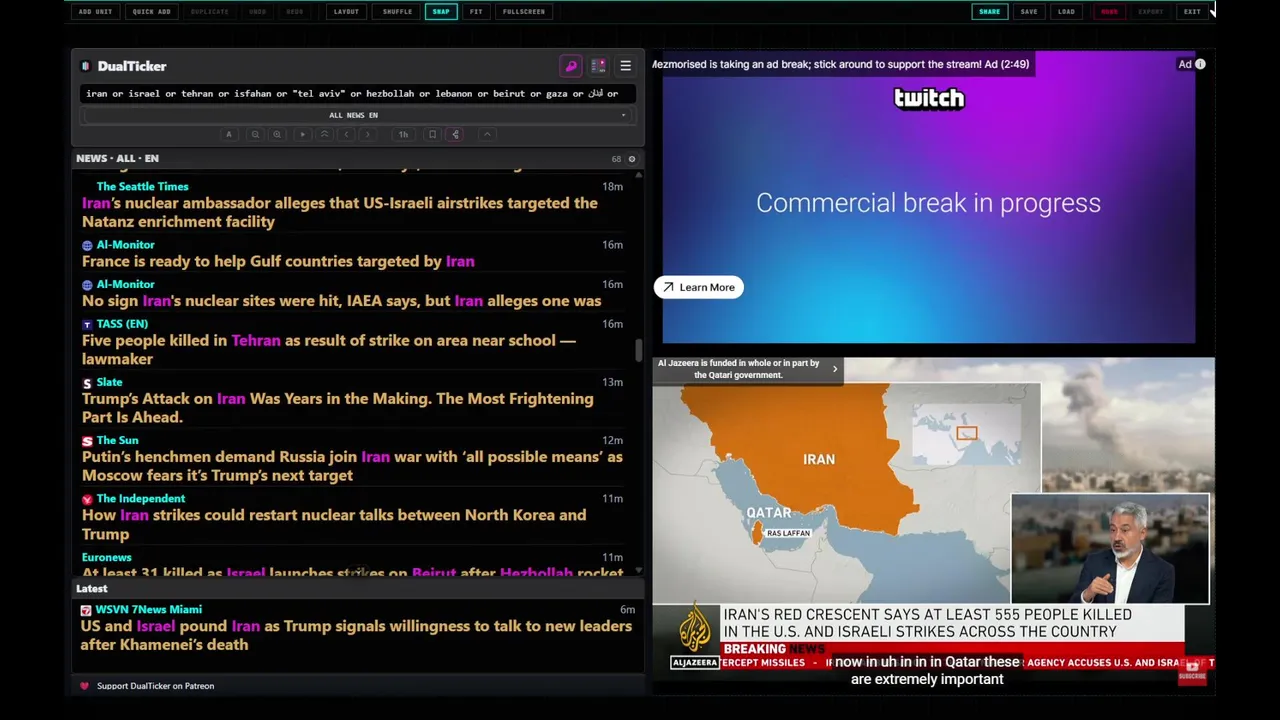Click the zoom in magnifier icon

[x=277, y=134]
